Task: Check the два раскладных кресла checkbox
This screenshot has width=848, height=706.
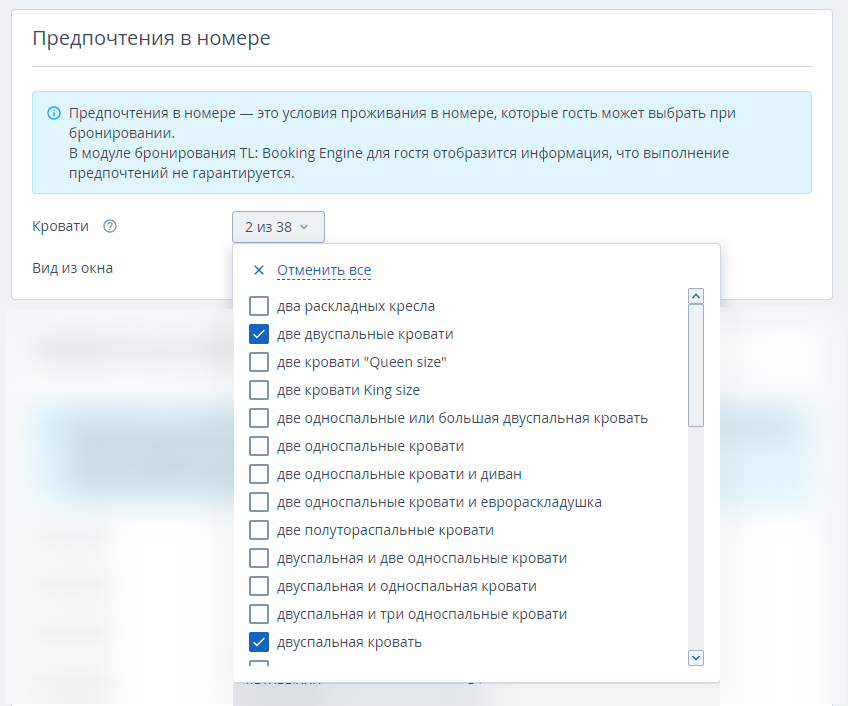Action: (x=259, y=306)
